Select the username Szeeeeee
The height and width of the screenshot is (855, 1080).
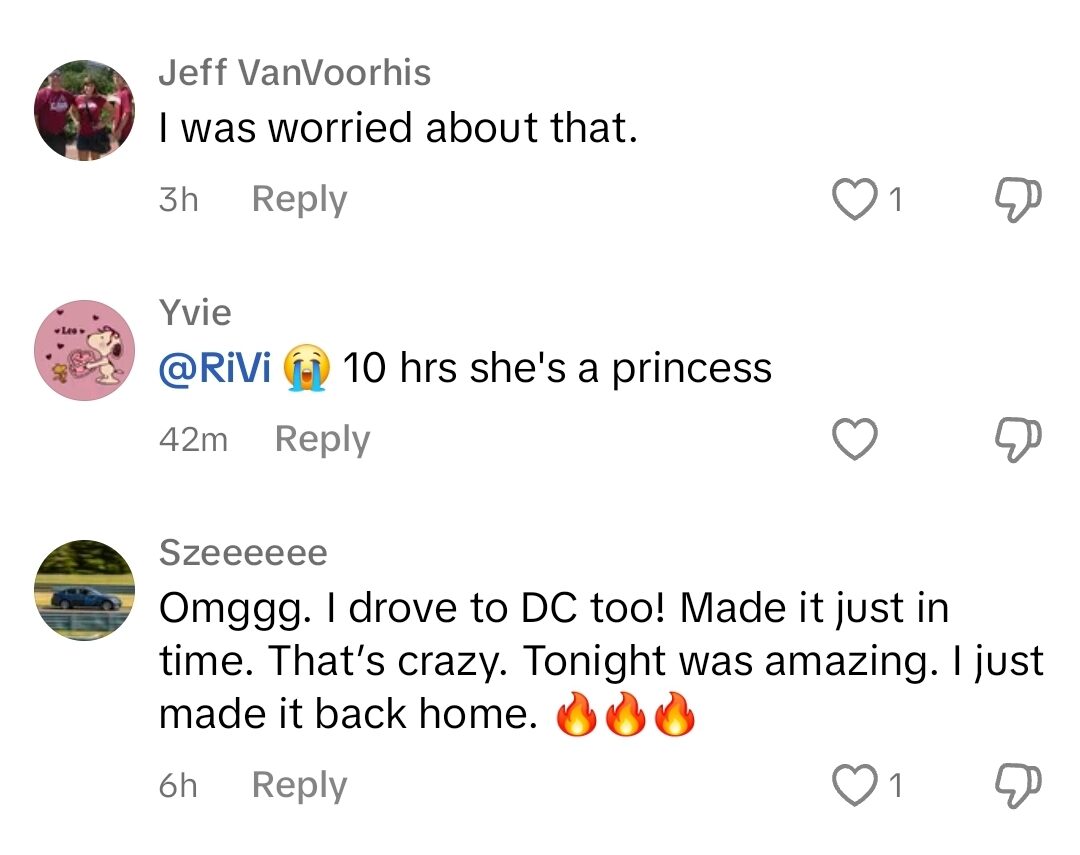243,552
